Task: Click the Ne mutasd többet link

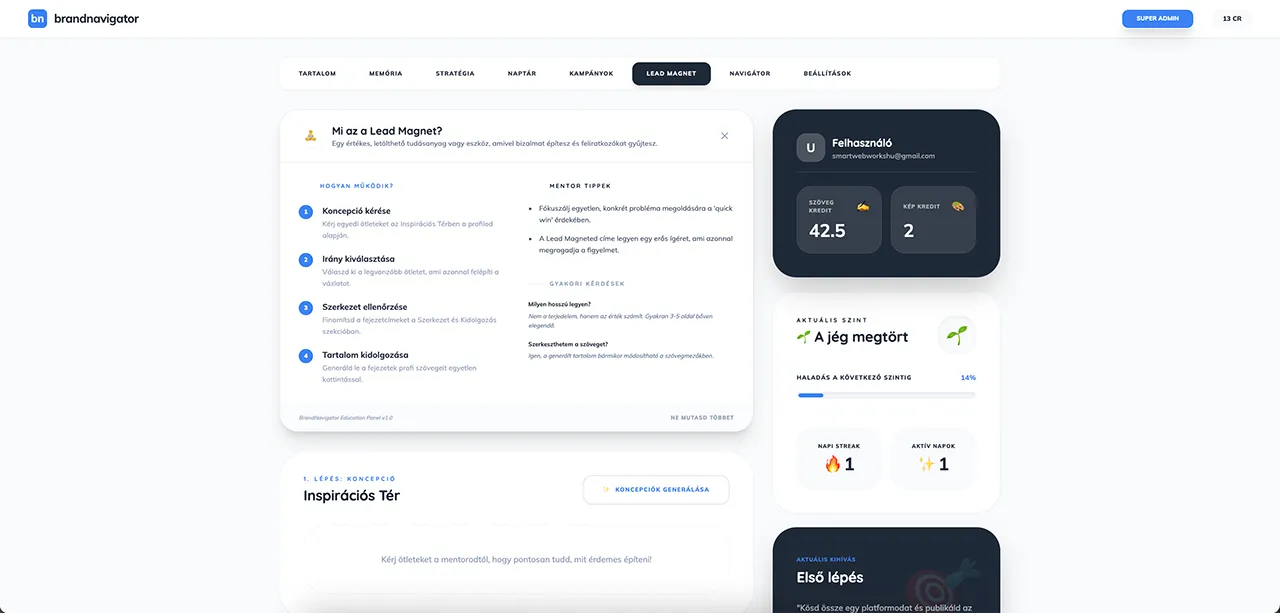Action: point(701,418)
